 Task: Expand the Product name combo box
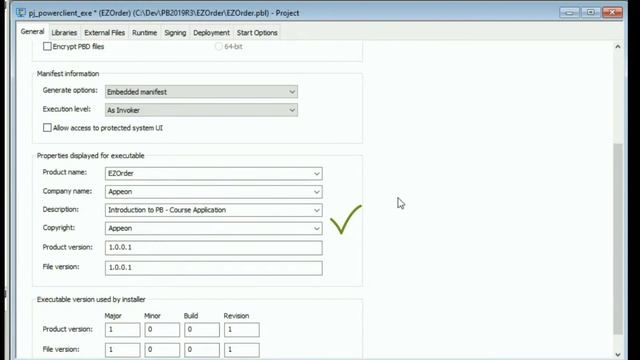316,173
